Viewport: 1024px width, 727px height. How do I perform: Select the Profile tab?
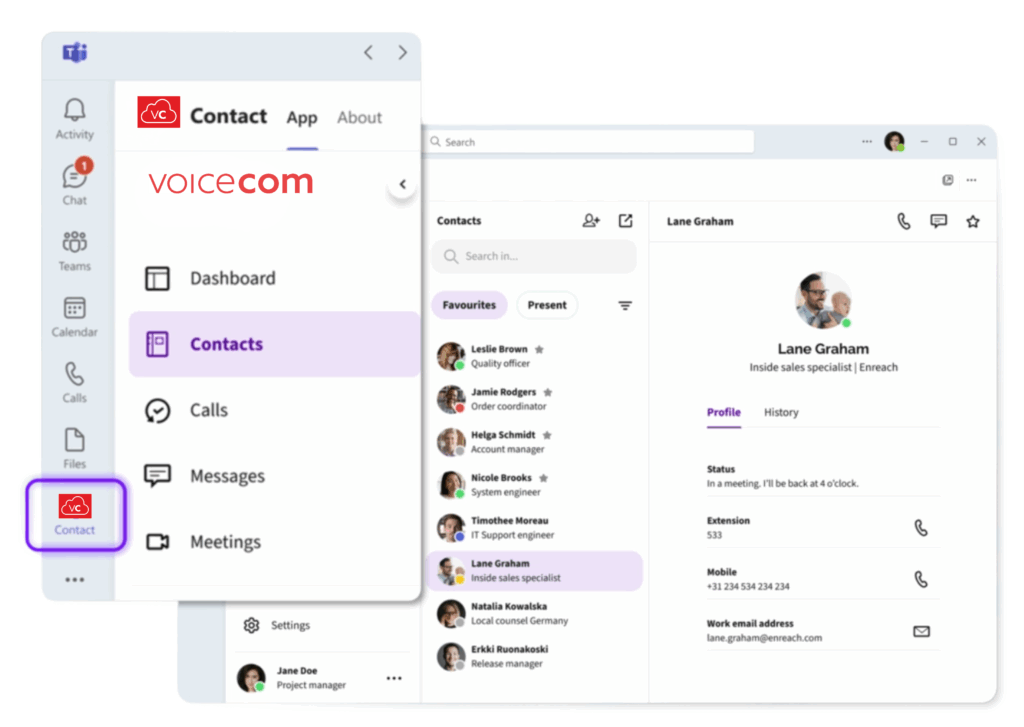[x=724, y=412]
